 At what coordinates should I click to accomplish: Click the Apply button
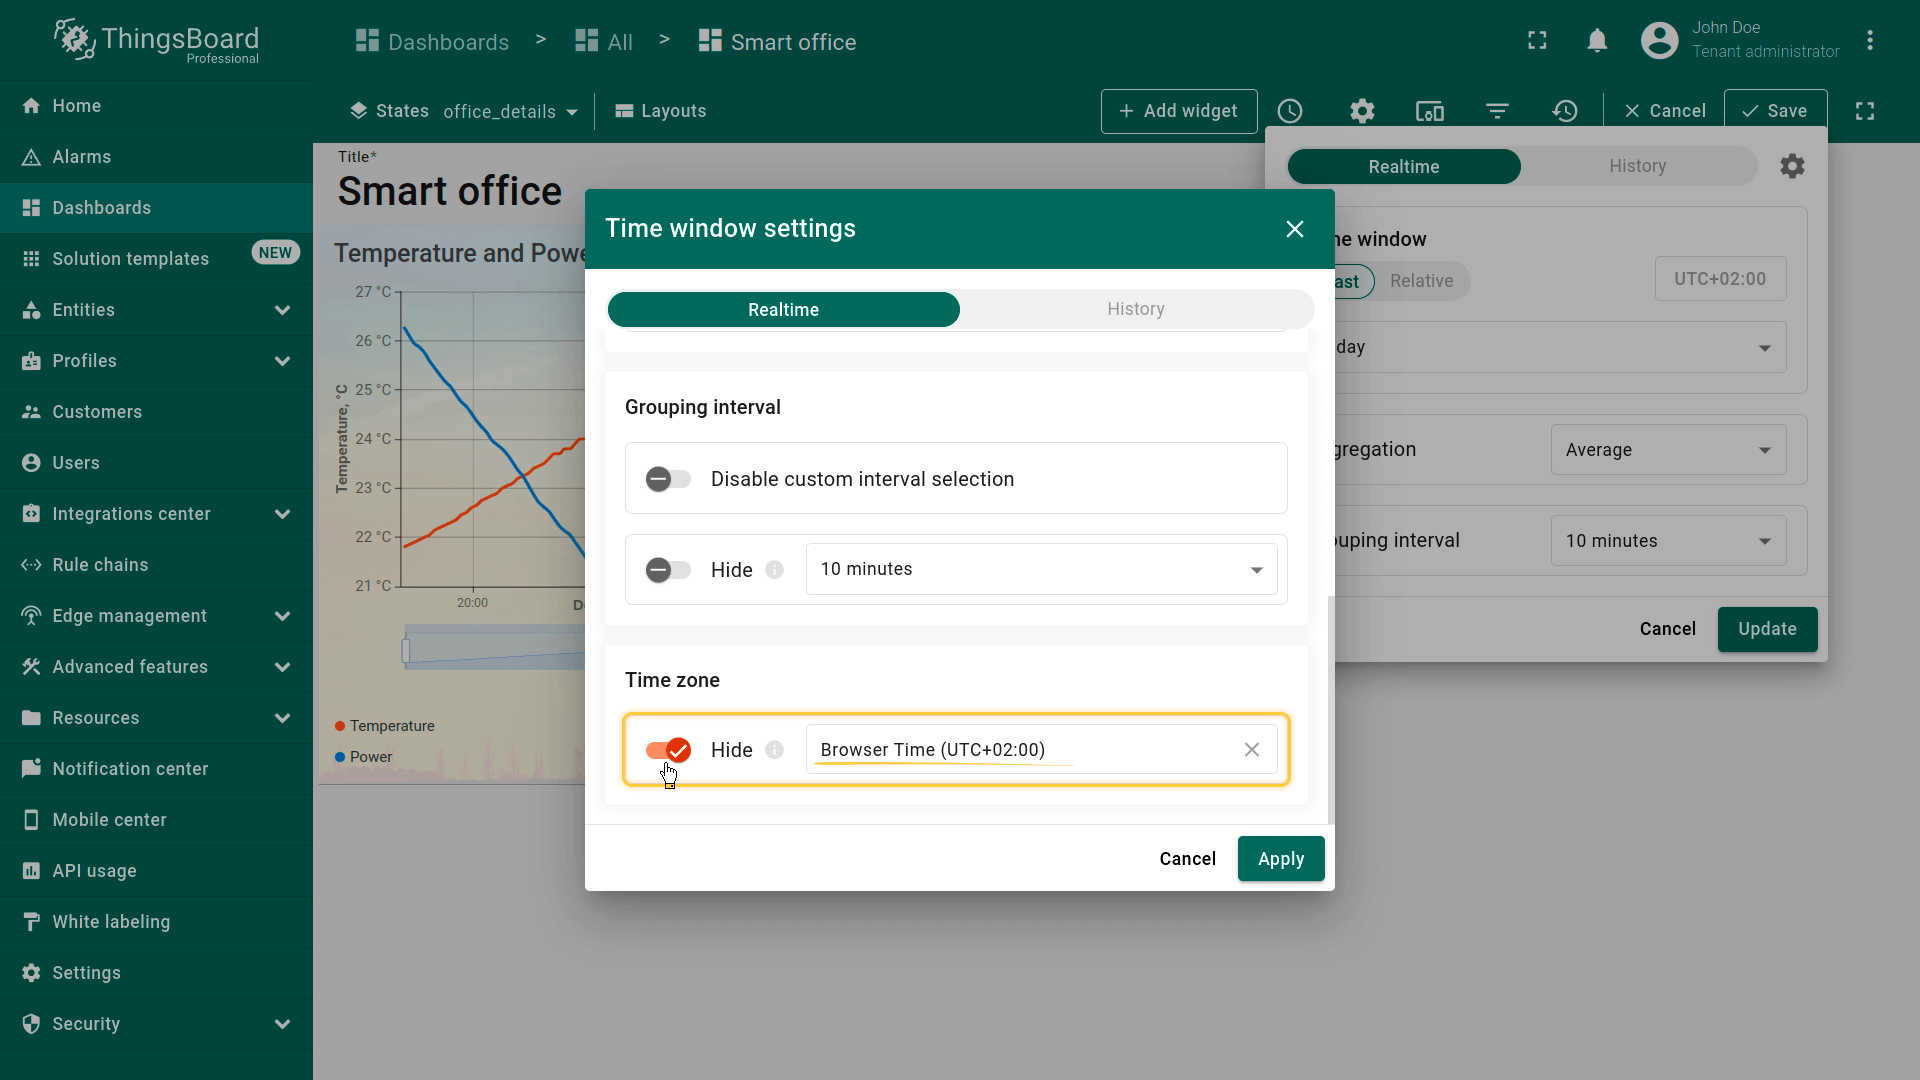pyautogui.click(x=1280, y=859)
